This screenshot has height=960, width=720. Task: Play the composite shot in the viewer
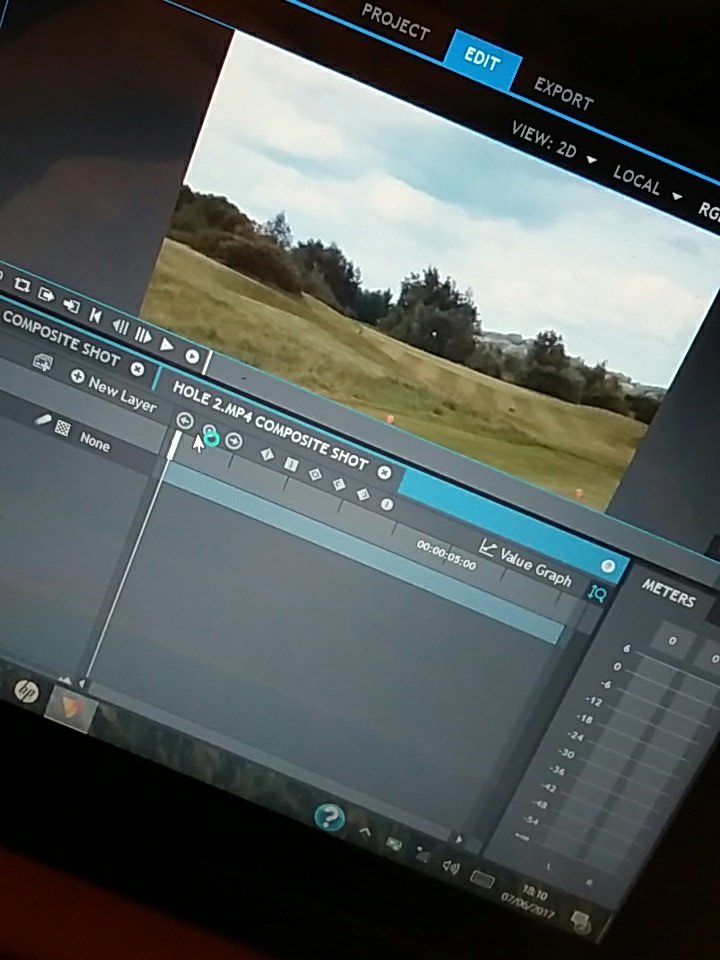167,345
